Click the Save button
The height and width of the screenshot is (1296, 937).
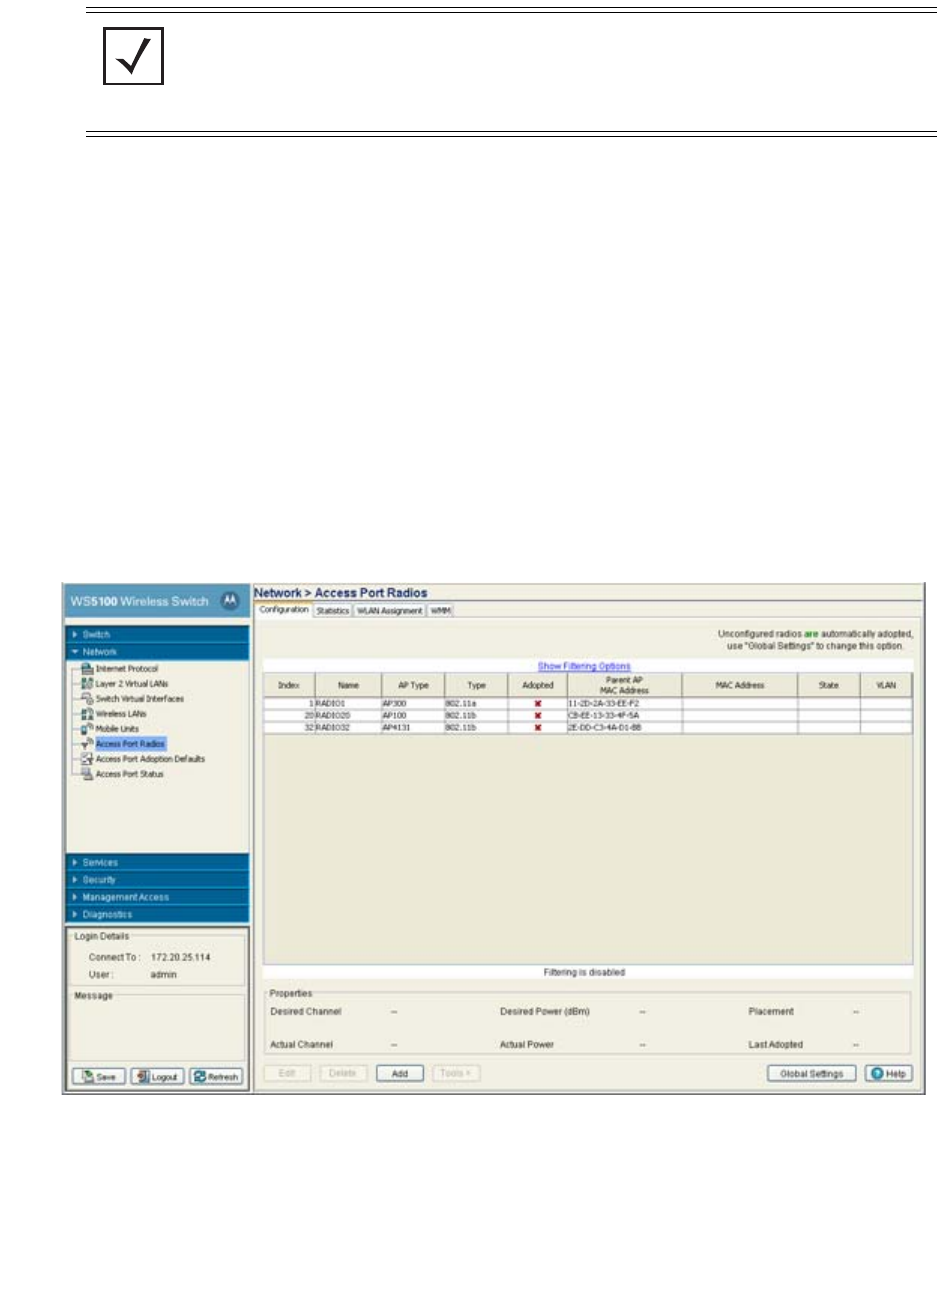(x=99, y=1077)
